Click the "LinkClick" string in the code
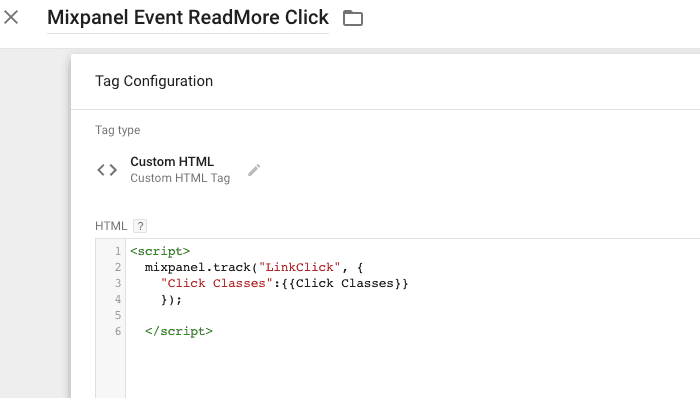 click(x=300, y=267)
